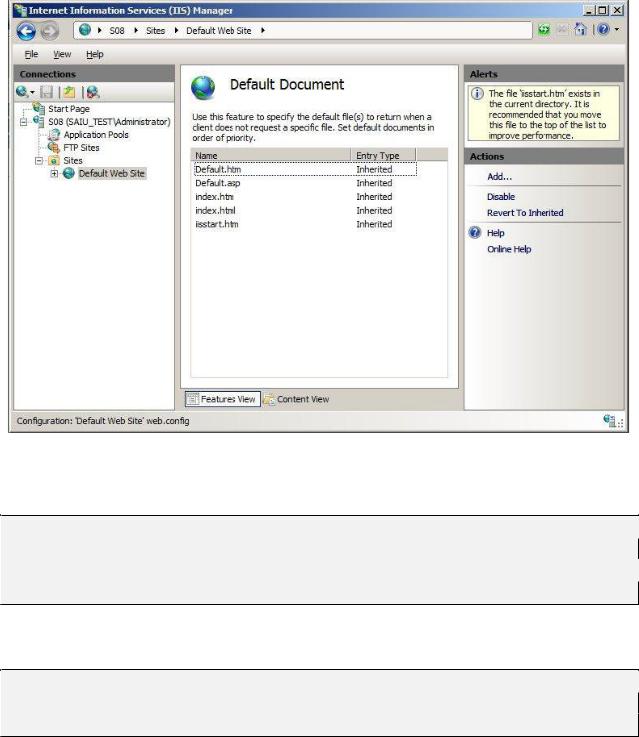Switch to Content View tab
Image resolution: width=639 pixels, height=737 pixels.
[x=297, y=400]
